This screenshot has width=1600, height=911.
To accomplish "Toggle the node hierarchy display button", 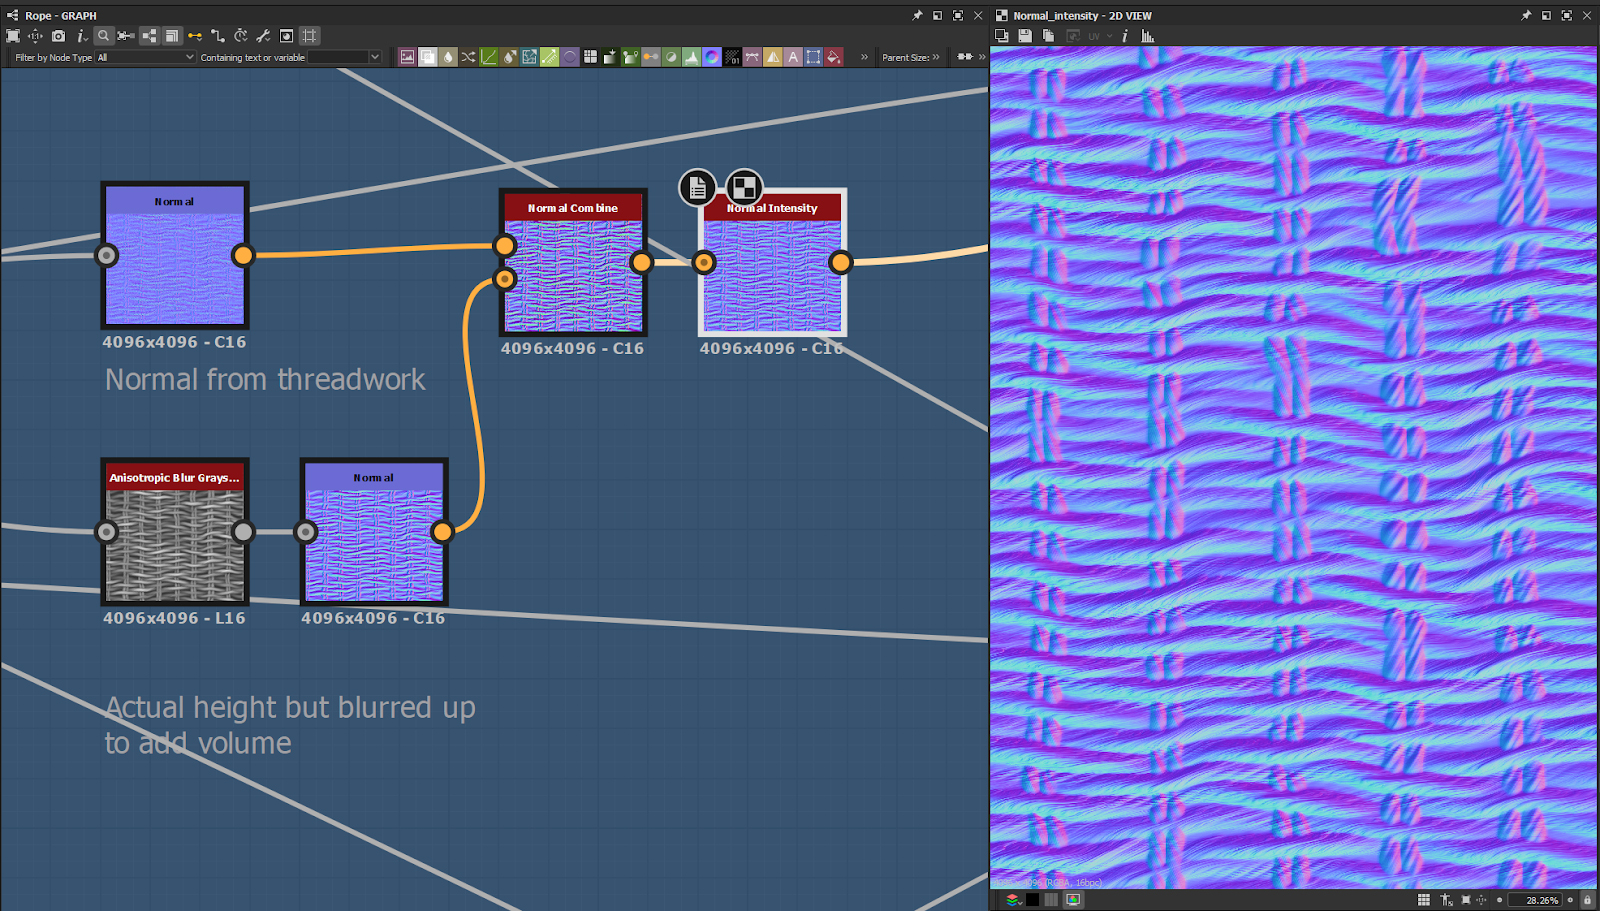I will coord(149,36).
